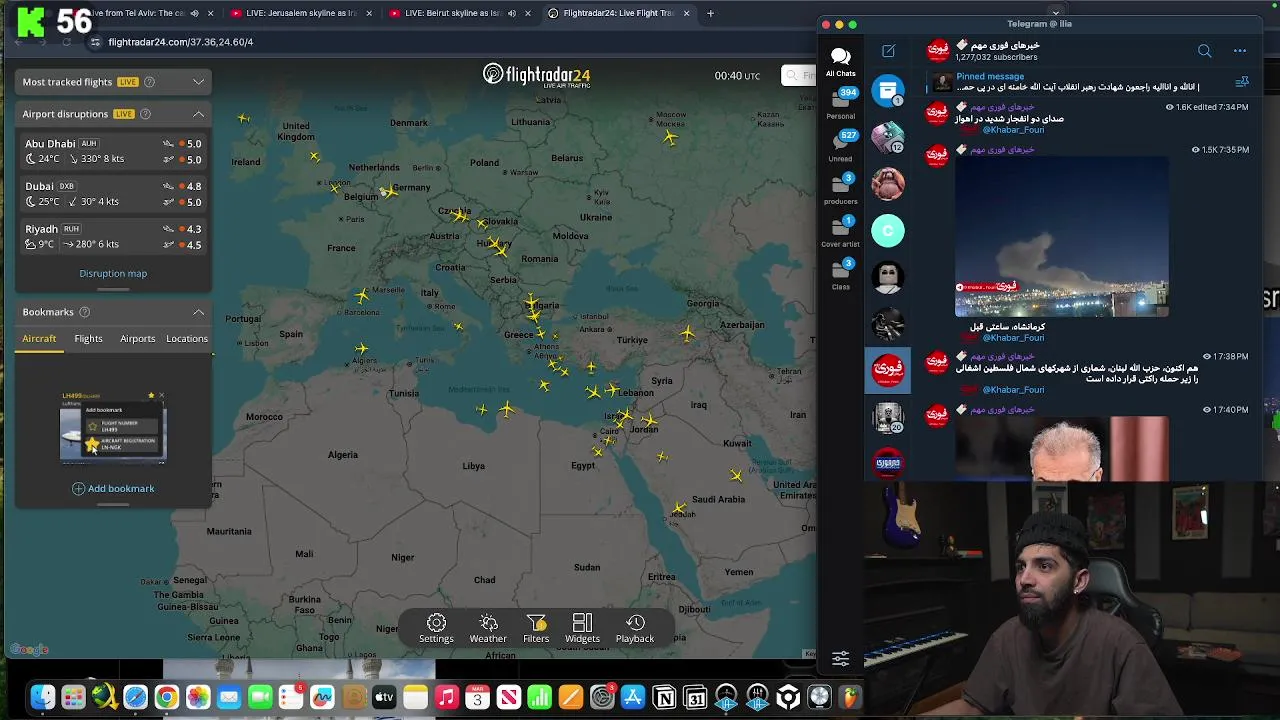Image resolution: width=1280 pixels, height=720 pixels.
Task: Mute the Tel Aviv live tab audio
Action: pos(194,13)
